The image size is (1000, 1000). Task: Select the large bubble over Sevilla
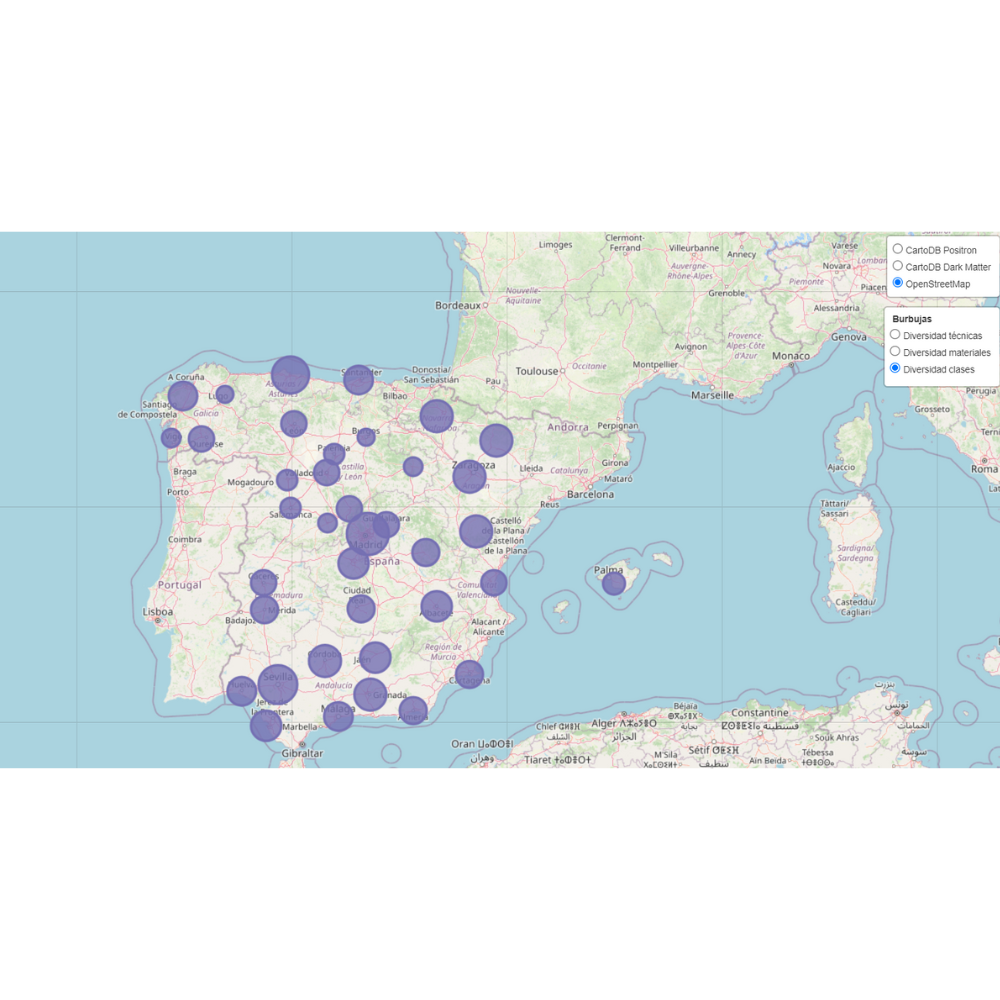point(278,684)
